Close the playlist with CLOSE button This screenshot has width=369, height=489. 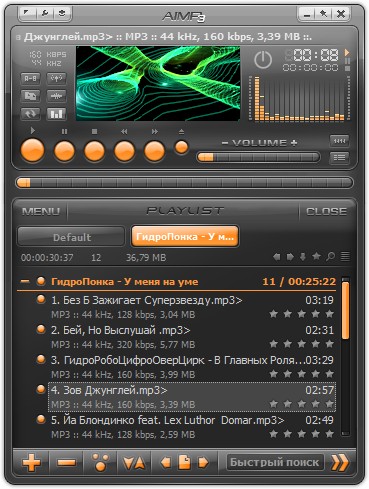pyautogui.click(x=326, y=211)
